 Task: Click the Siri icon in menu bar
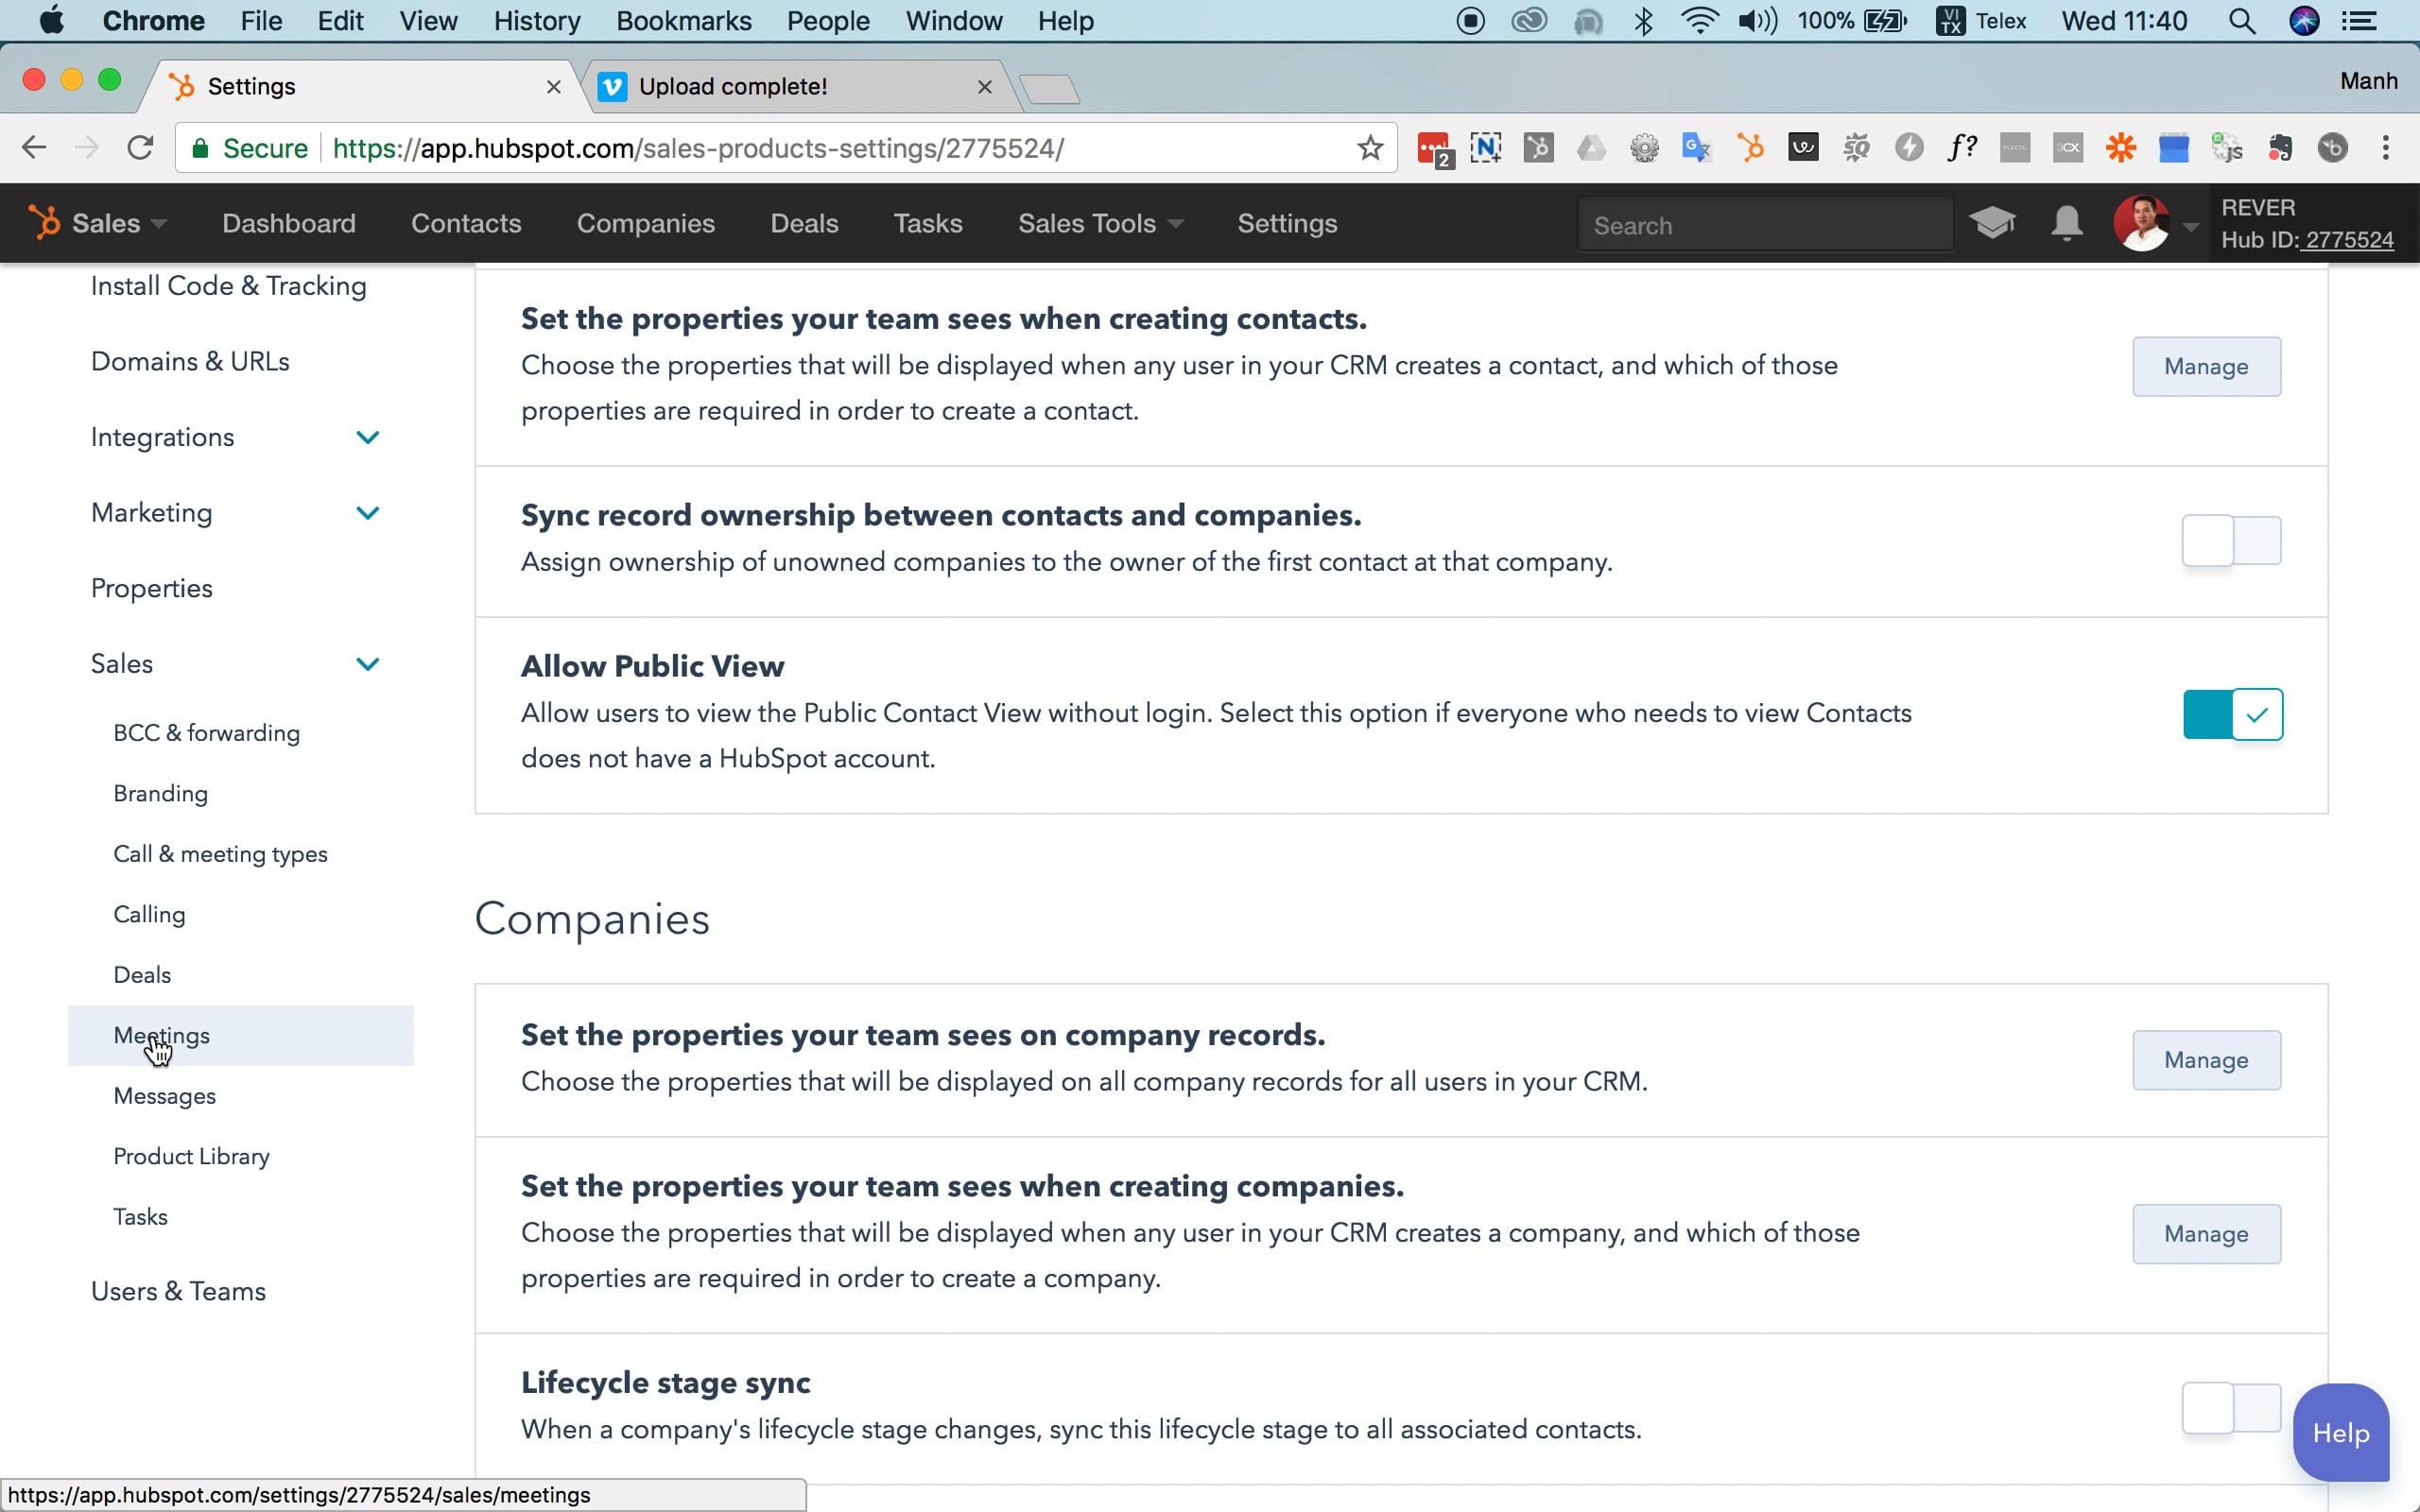tap(2304, 21)
